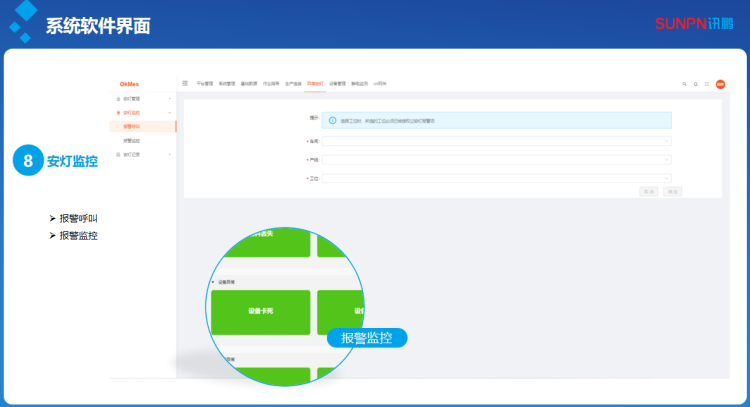This screenshot has height=407, width=750.
Task: Select the 报警呼叫 sidebar item
Action: [132, 127]
